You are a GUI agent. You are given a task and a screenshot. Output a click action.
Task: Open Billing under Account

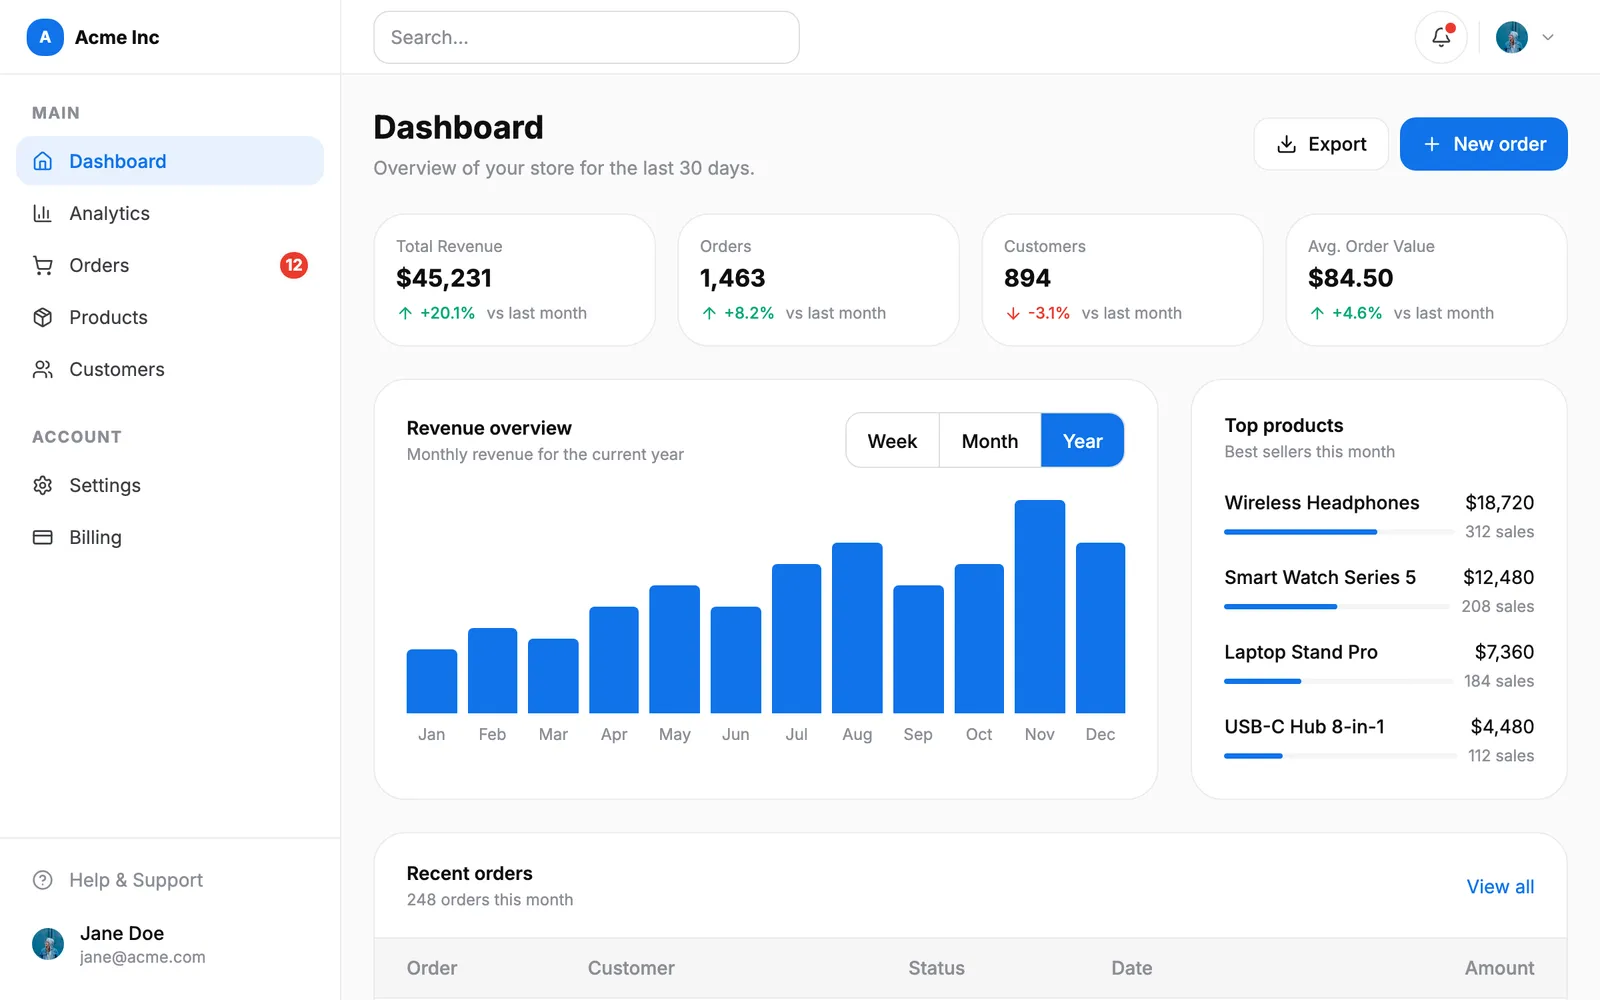(170, 537)
